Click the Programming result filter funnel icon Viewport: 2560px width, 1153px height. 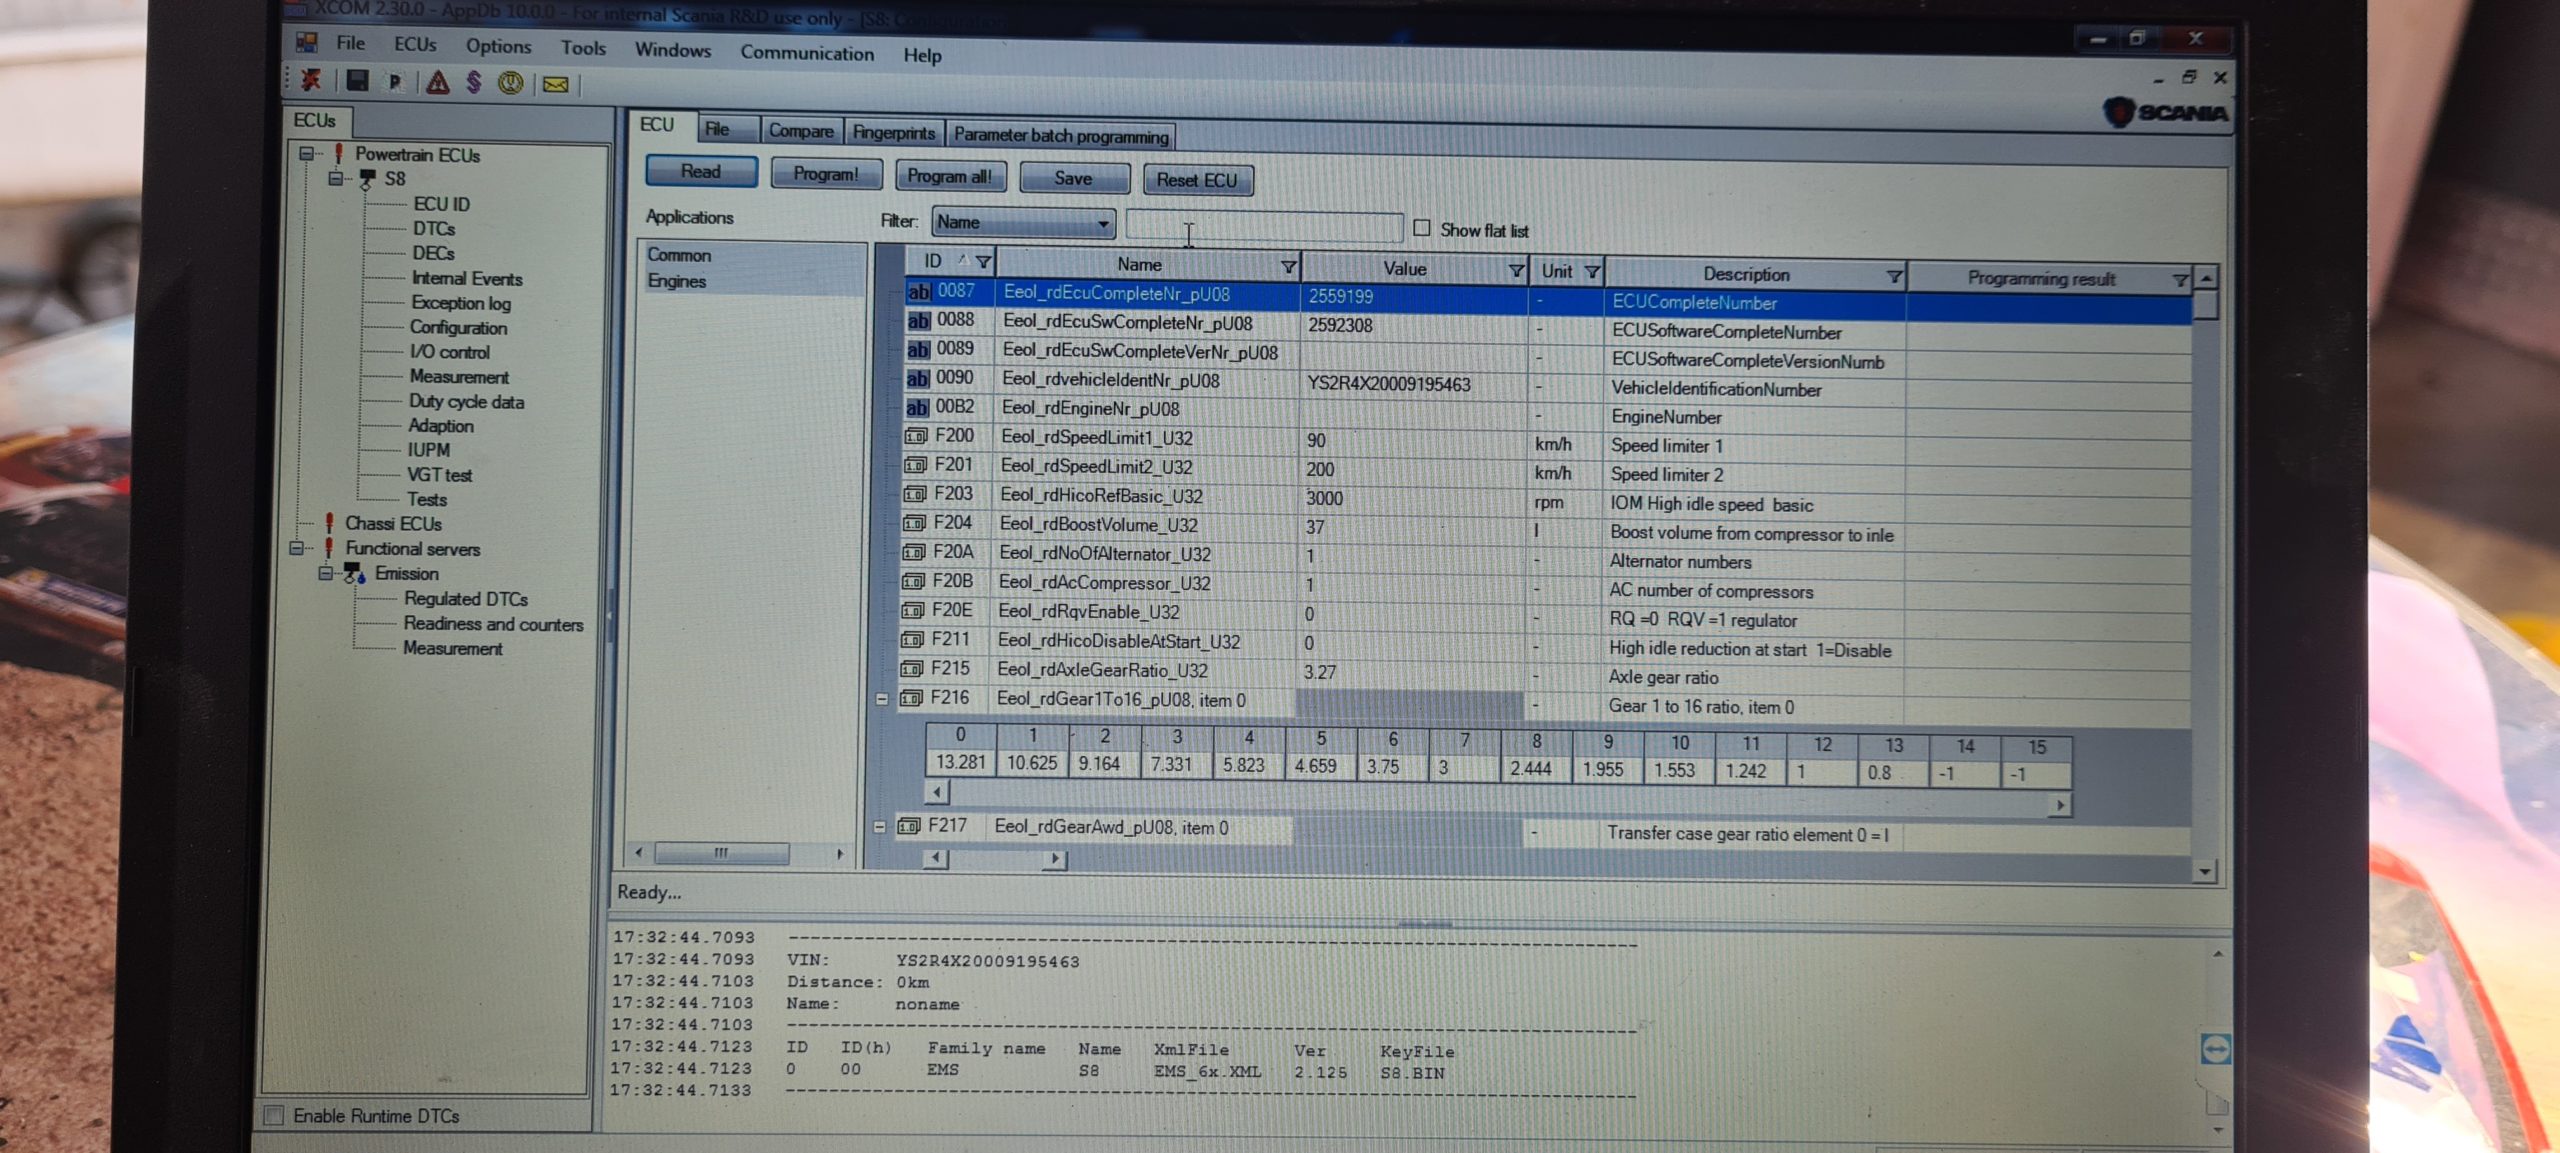[x=2179, y=281]
